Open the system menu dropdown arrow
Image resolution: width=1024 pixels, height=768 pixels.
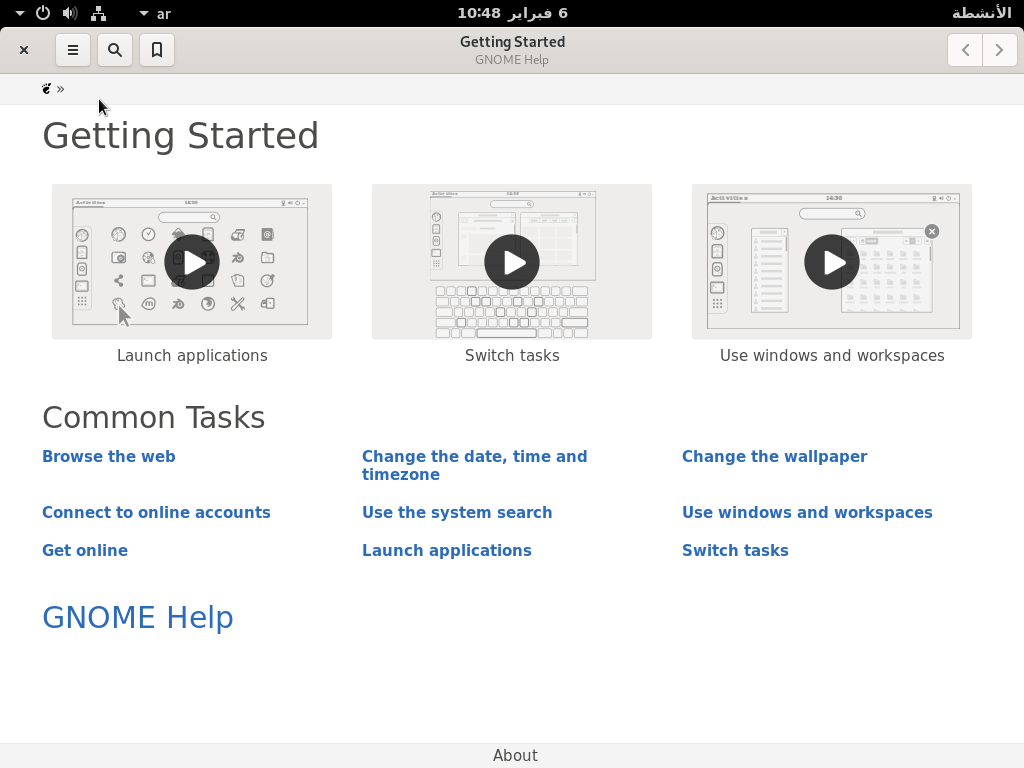coord(20,13)
